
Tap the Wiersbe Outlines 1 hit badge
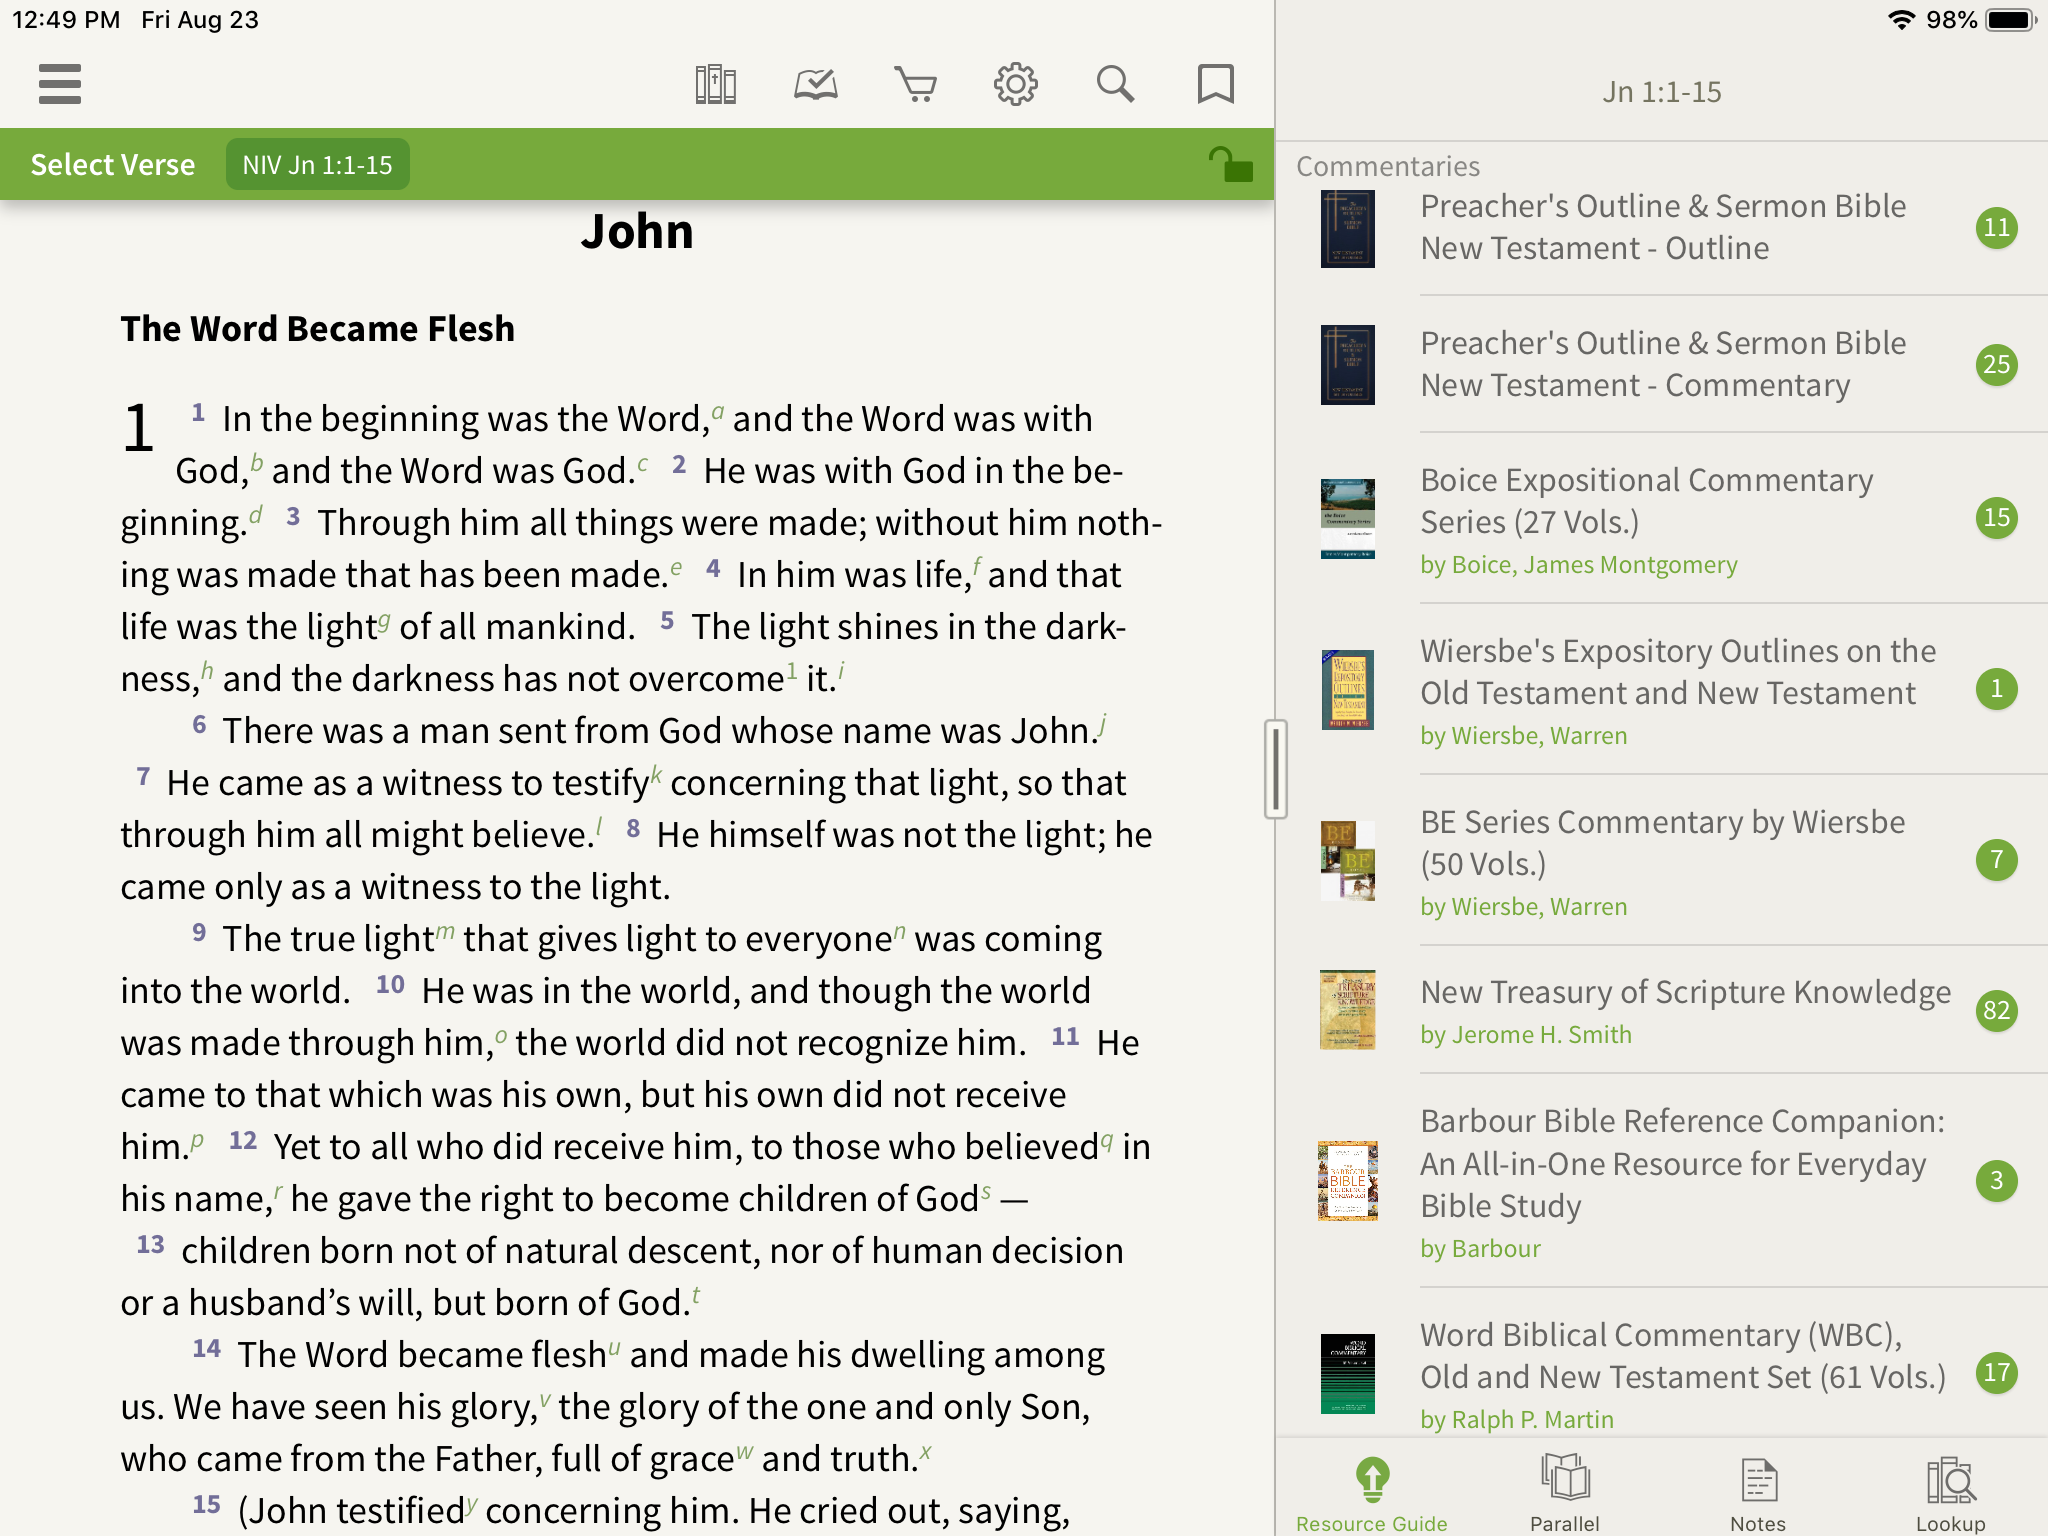1997,689
